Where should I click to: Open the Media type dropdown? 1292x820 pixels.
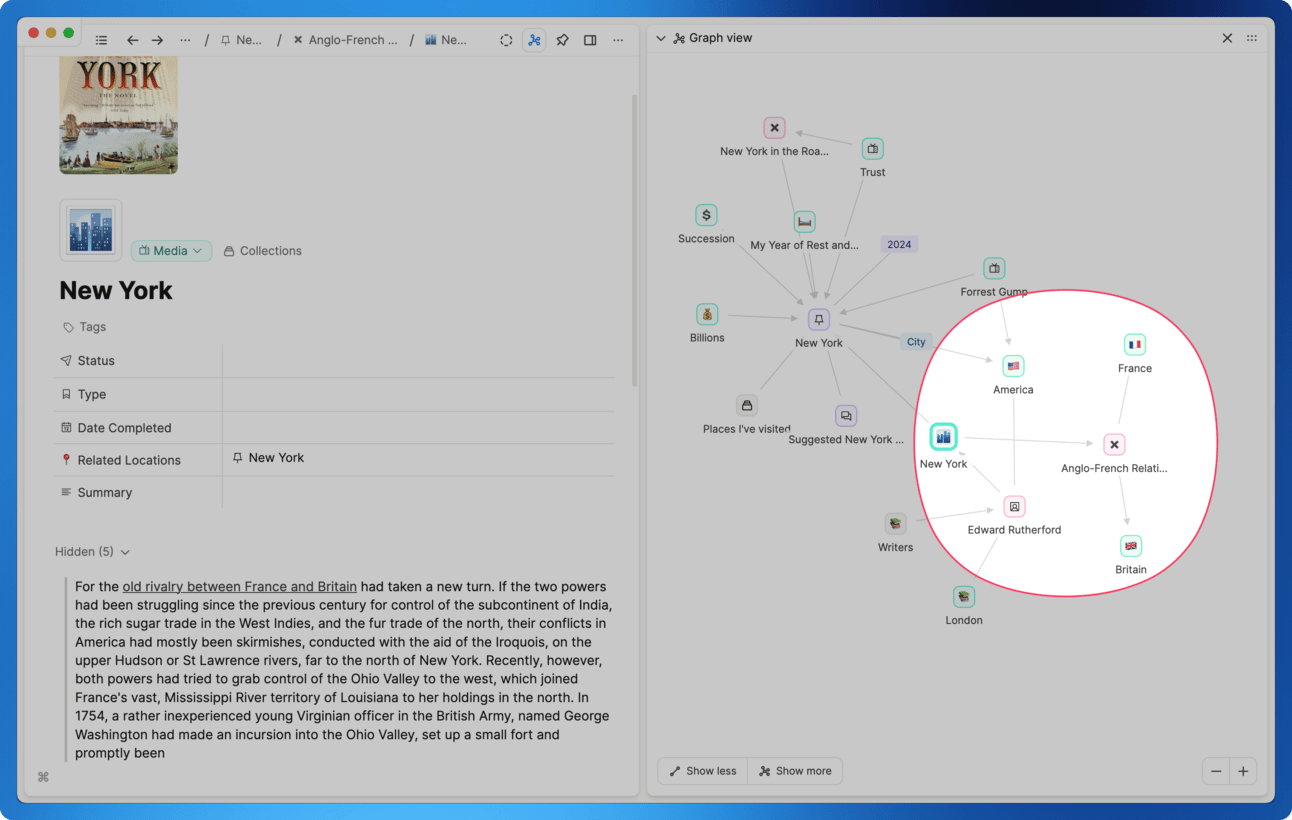[x=171, y=251]
